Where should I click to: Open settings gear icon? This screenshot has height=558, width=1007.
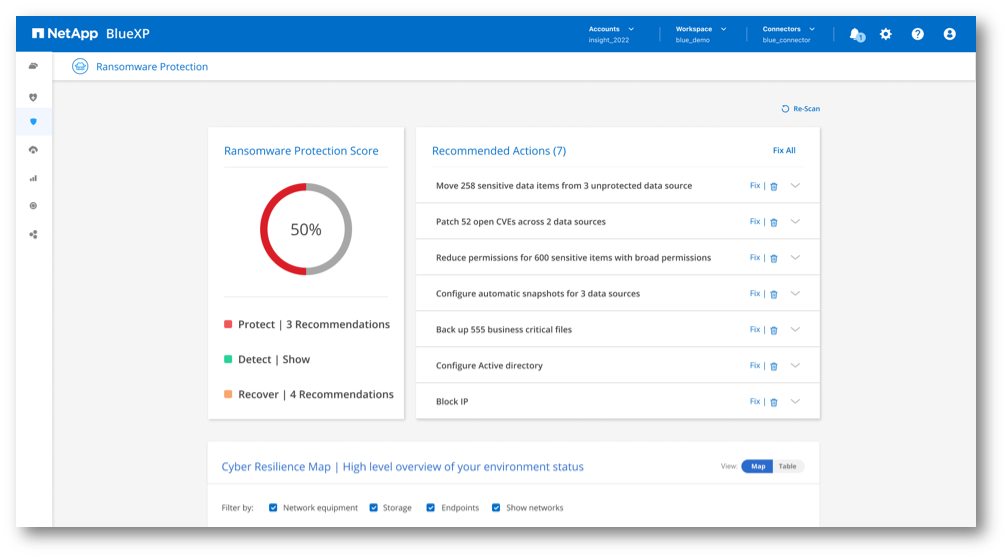click(886, 34)
